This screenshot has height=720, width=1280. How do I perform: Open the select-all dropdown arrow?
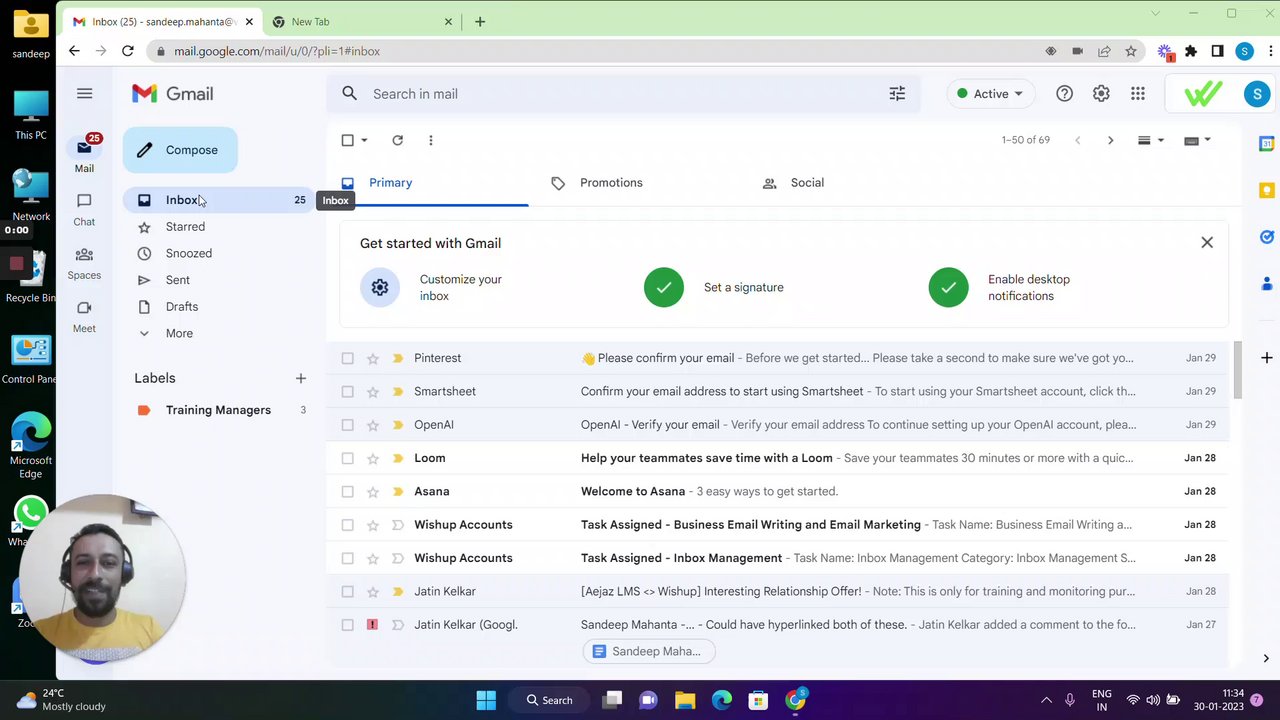point(364,141)
